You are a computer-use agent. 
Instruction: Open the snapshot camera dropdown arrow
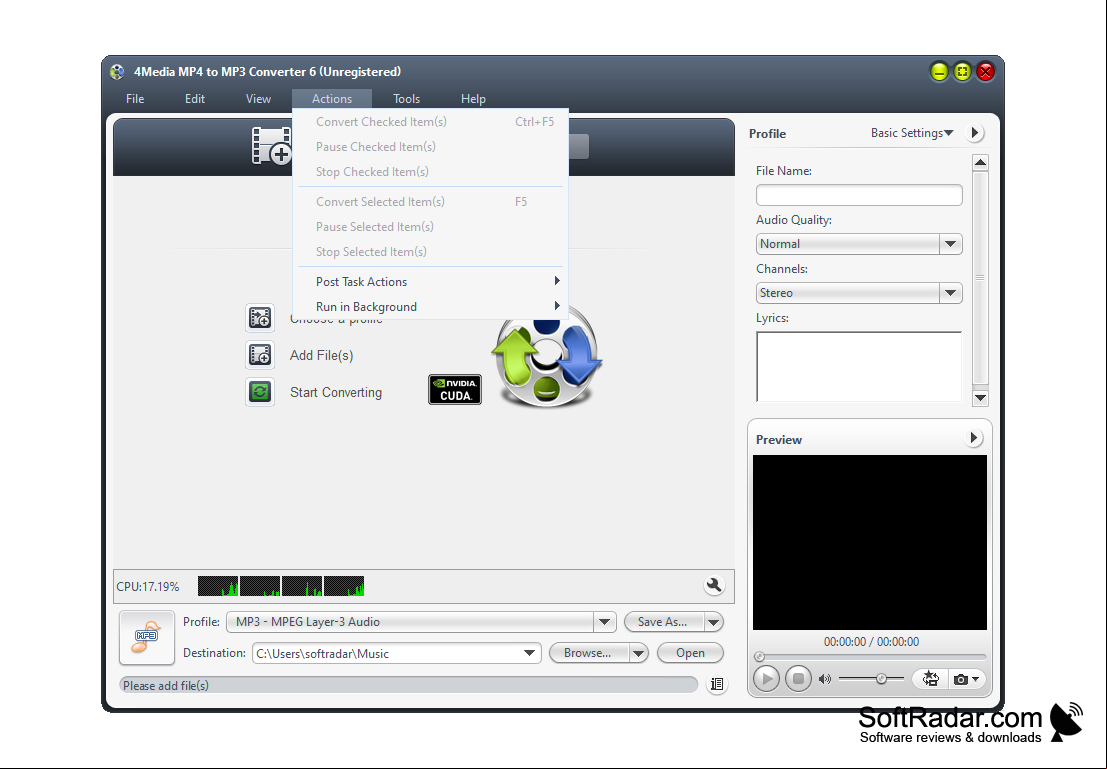(976, 679)
